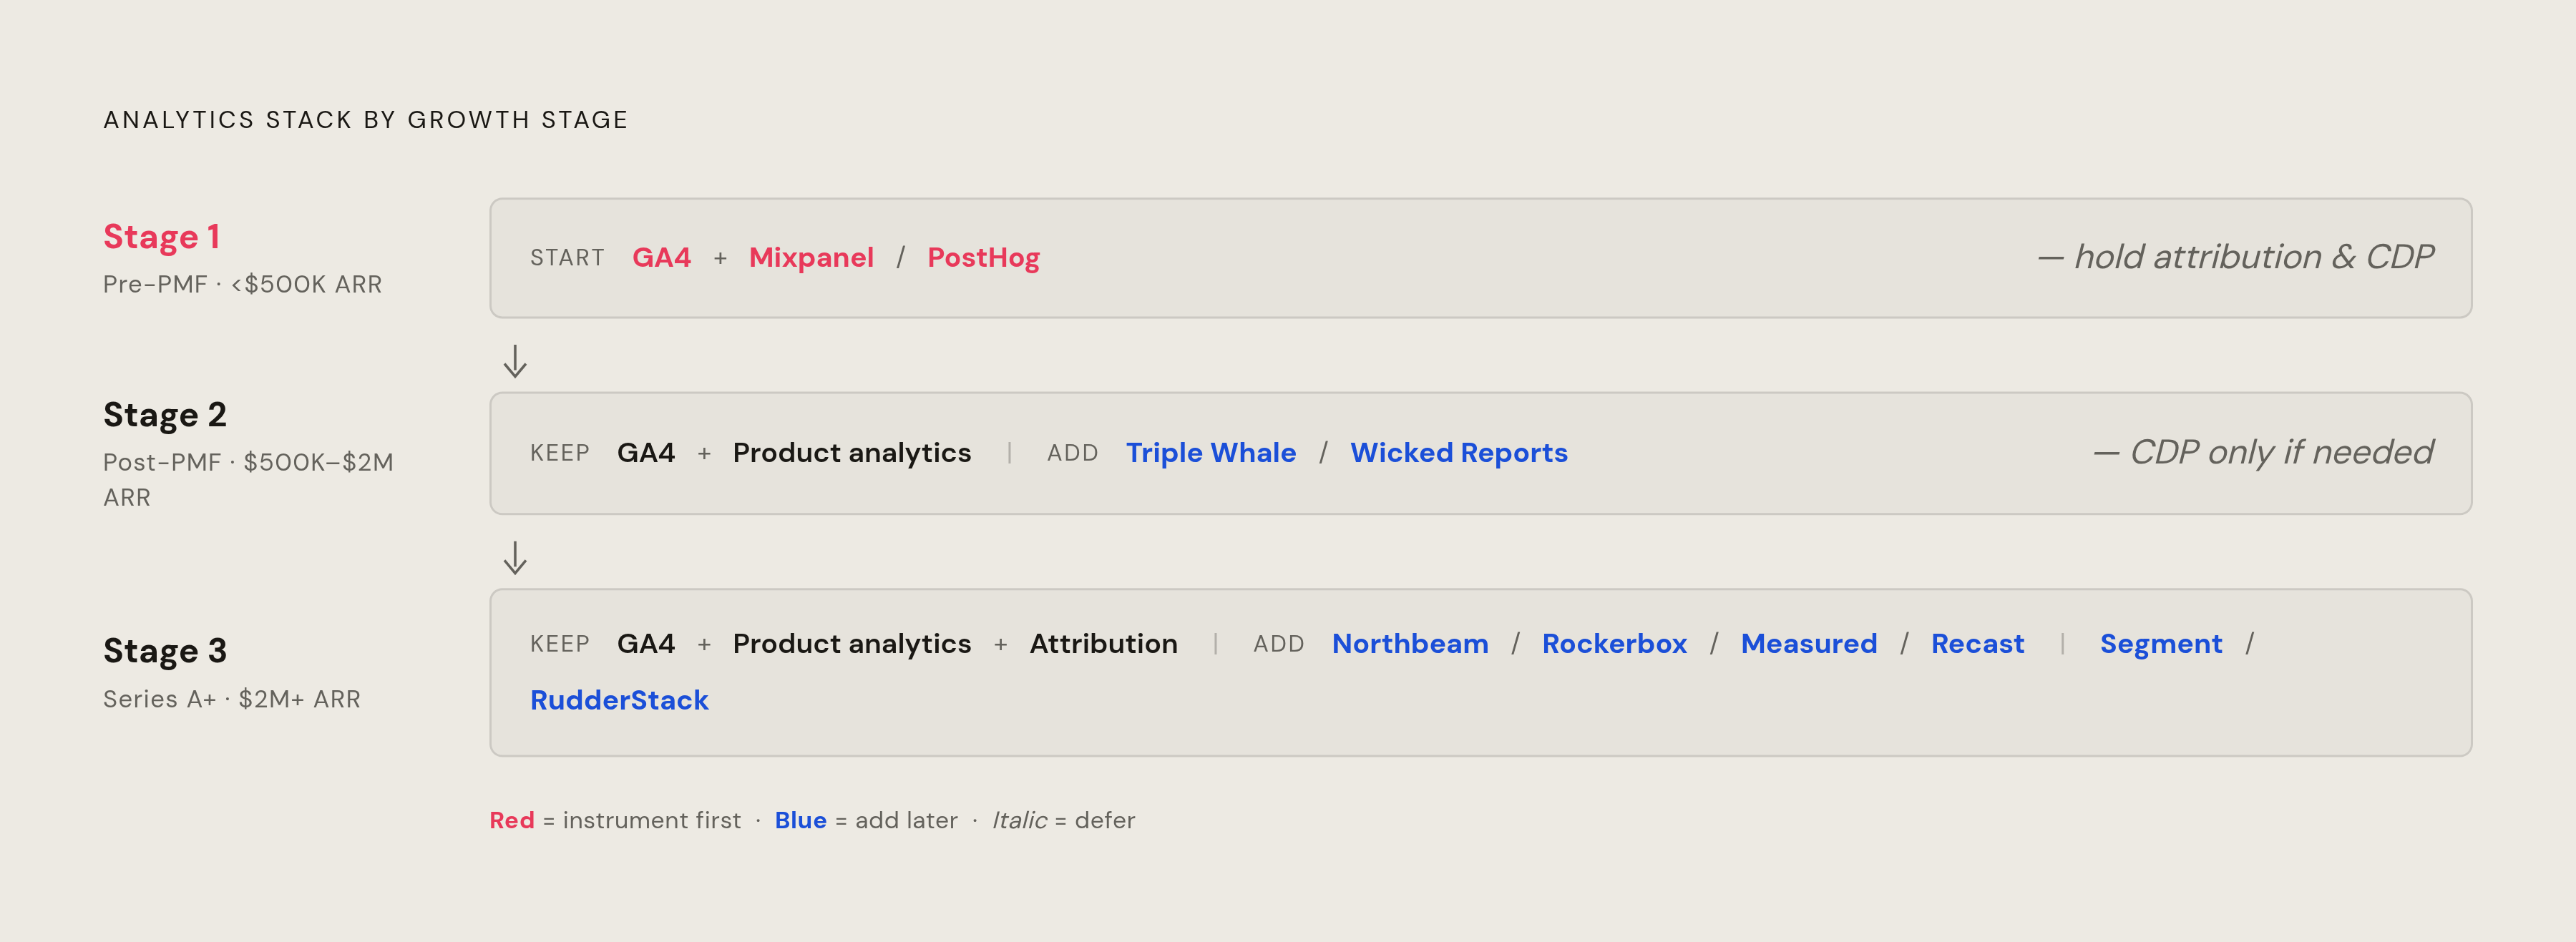Select the Measured link
The height and width of the screenshot is (942, 2576).
pyautogui.click(x=1808, y=644)
